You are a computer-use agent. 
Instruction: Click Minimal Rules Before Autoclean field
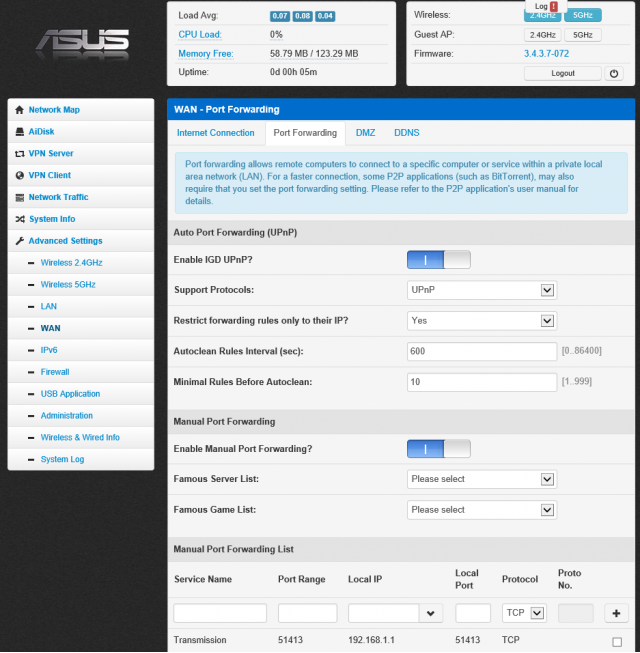[x=482, y=382]
